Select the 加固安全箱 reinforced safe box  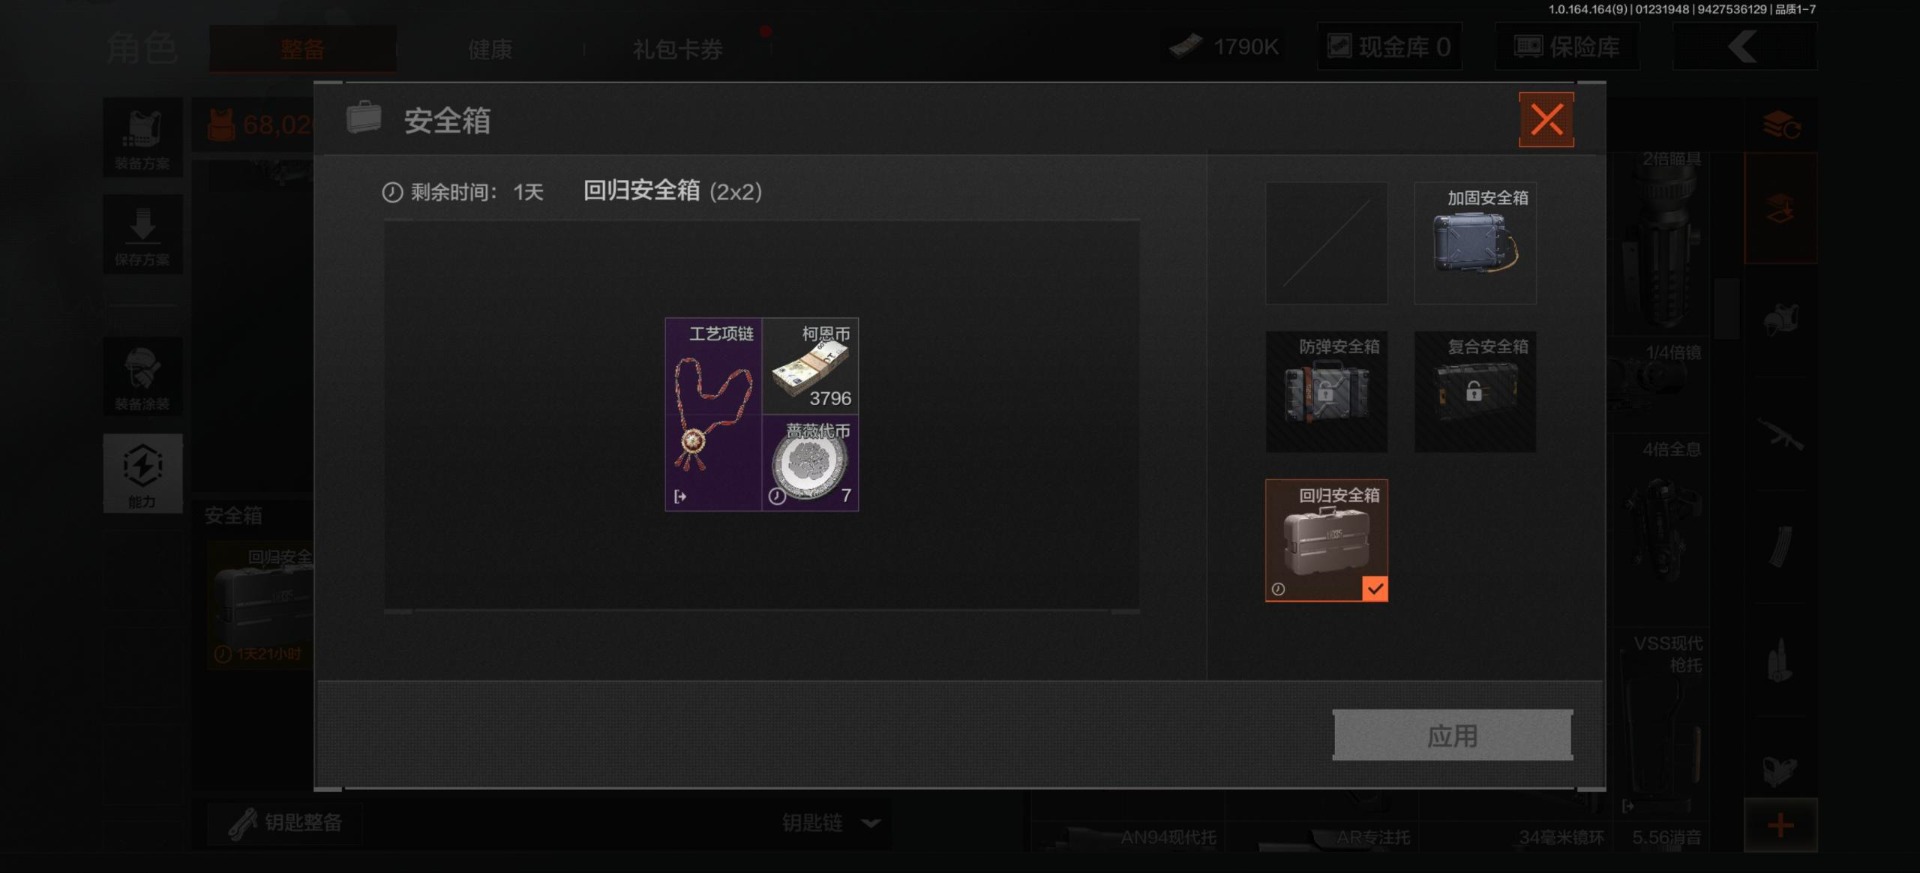1475,243
